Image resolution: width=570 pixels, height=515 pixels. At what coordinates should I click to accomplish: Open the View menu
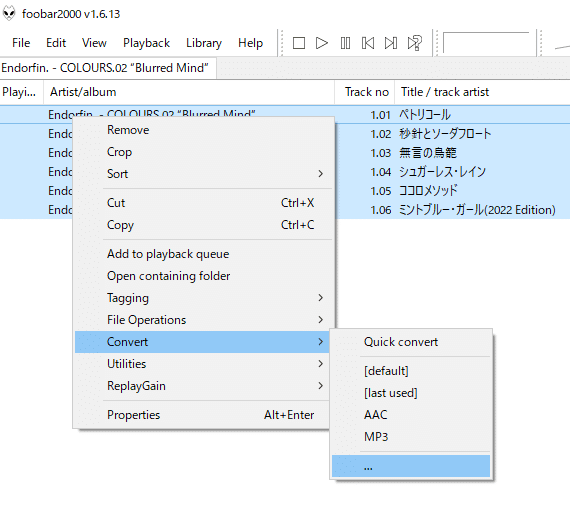[94, 43]
